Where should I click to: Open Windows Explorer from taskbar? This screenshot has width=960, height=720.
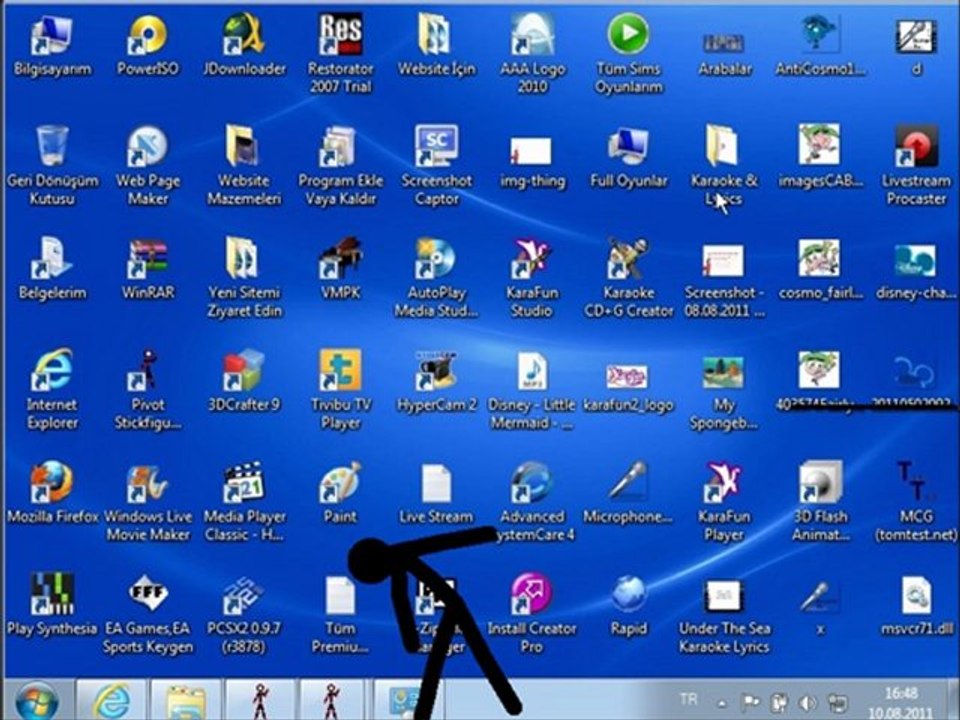pyautogui.click(x=186, y=700)
